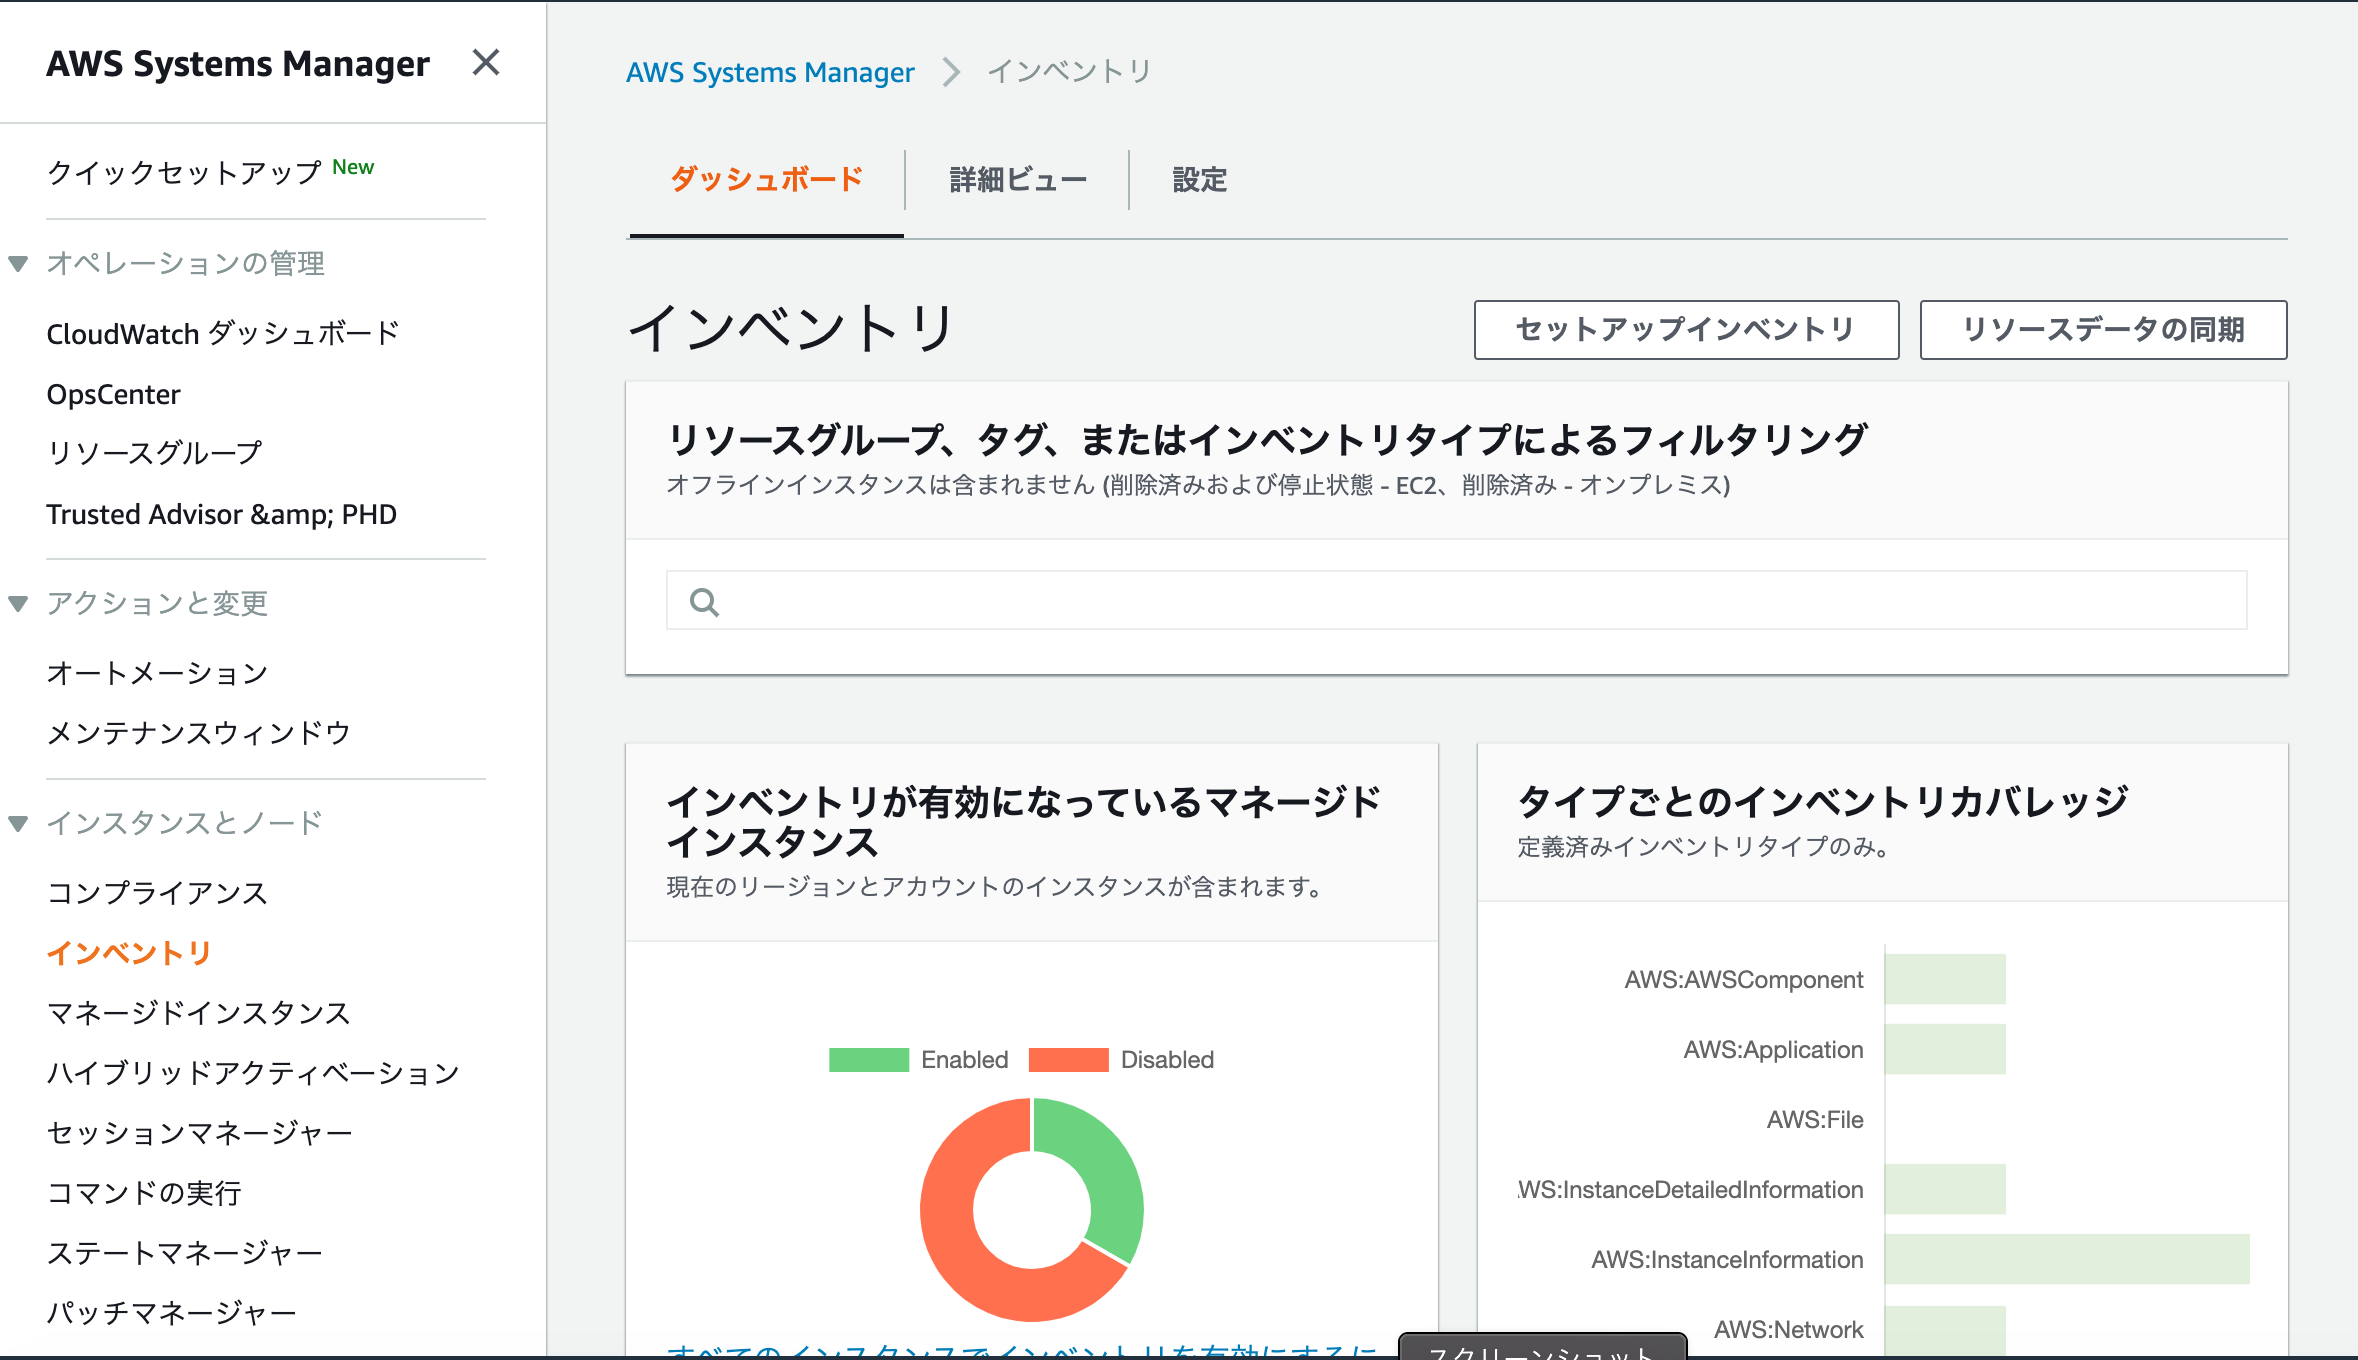2358x1360 pixels.
Task: Open パッチマネージャー page
Action: tap(171, 1313)
